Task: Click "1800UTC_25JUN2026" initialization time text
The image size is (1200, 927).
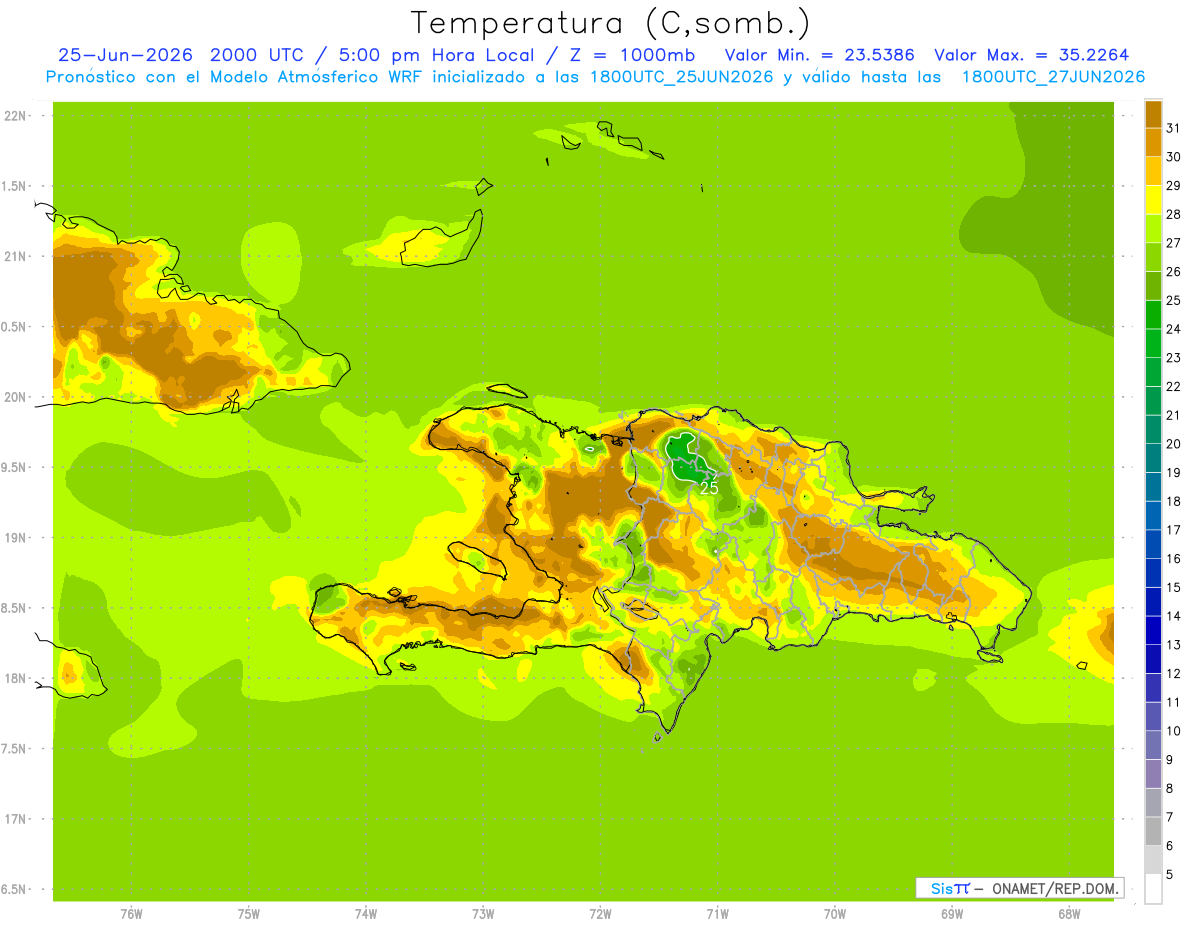Action: tap(679, 77)
